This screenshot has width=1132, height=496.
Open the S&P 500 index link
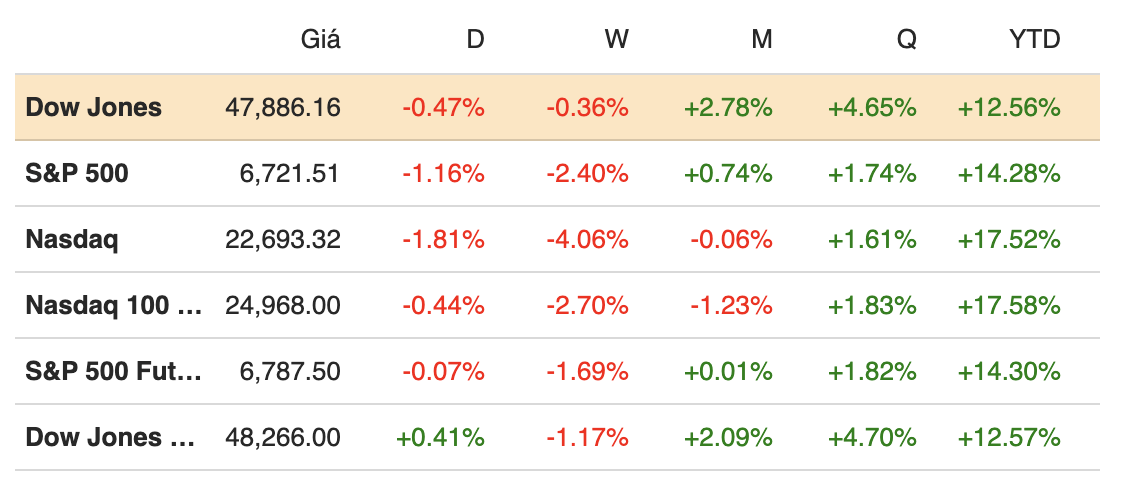(77, 174)
